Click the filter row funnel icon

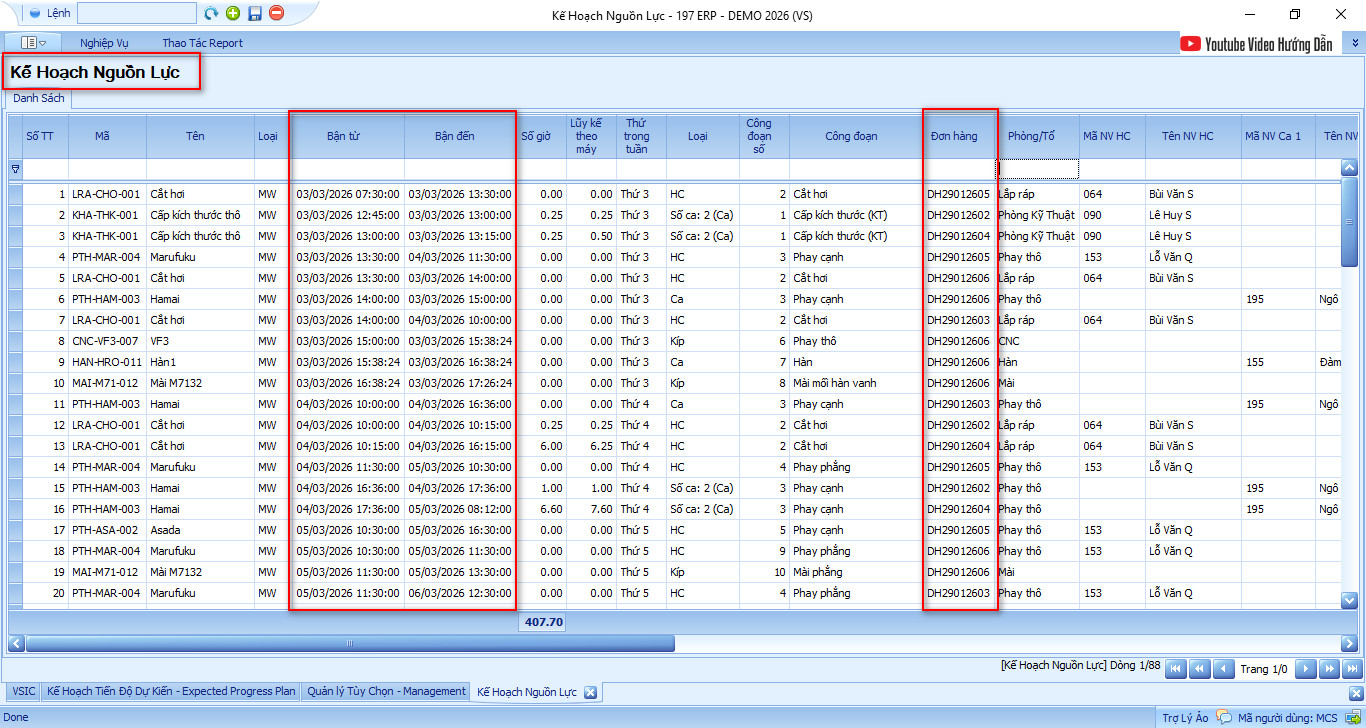coord(15,169)
